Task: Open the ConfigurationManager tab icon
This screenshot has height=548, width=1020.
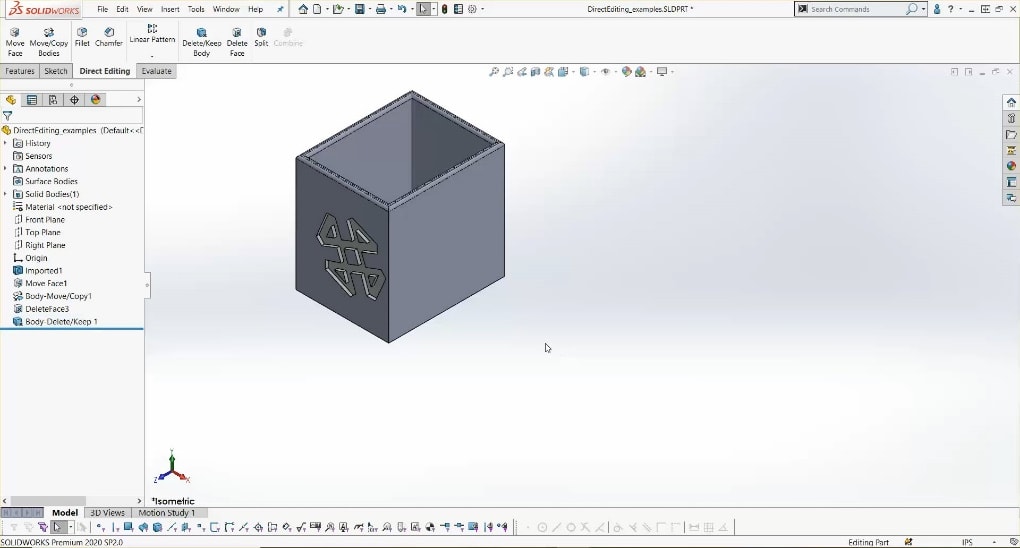Action: [53, 100]
